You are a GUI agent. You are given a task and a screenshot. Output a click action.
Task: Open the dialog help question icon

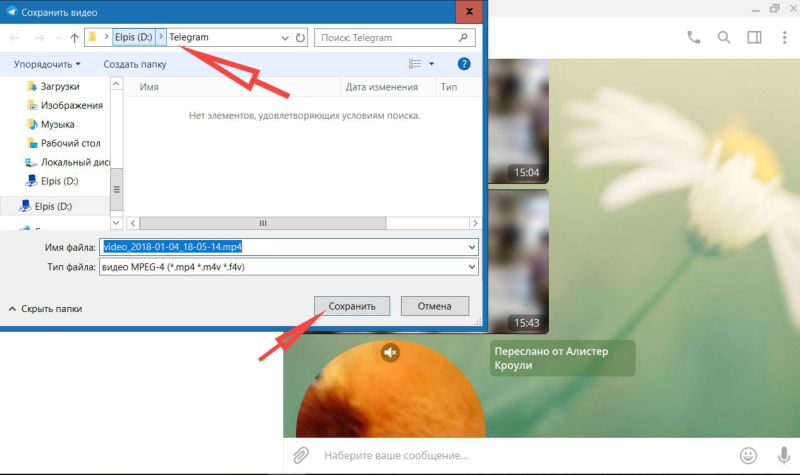(x=464, y=64)
